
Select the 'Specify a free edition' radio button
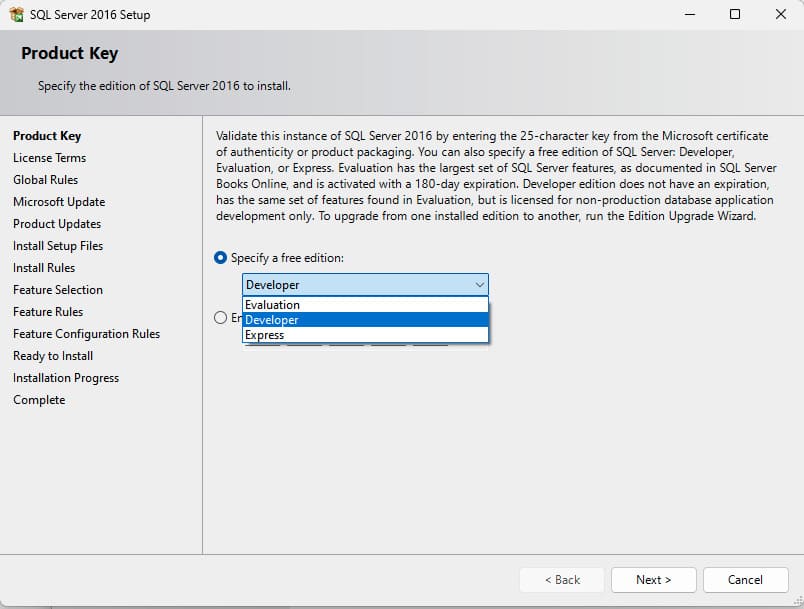pos(220,258)
